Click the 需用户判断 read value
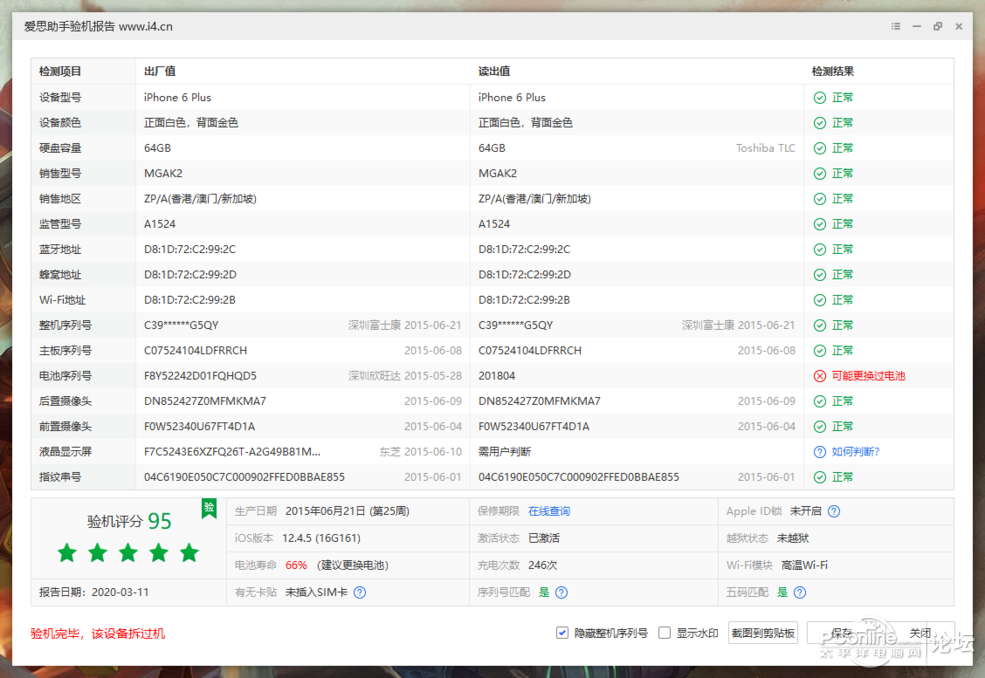The width and height of the screenshot is (985, 678). click(x=504, y=452)
